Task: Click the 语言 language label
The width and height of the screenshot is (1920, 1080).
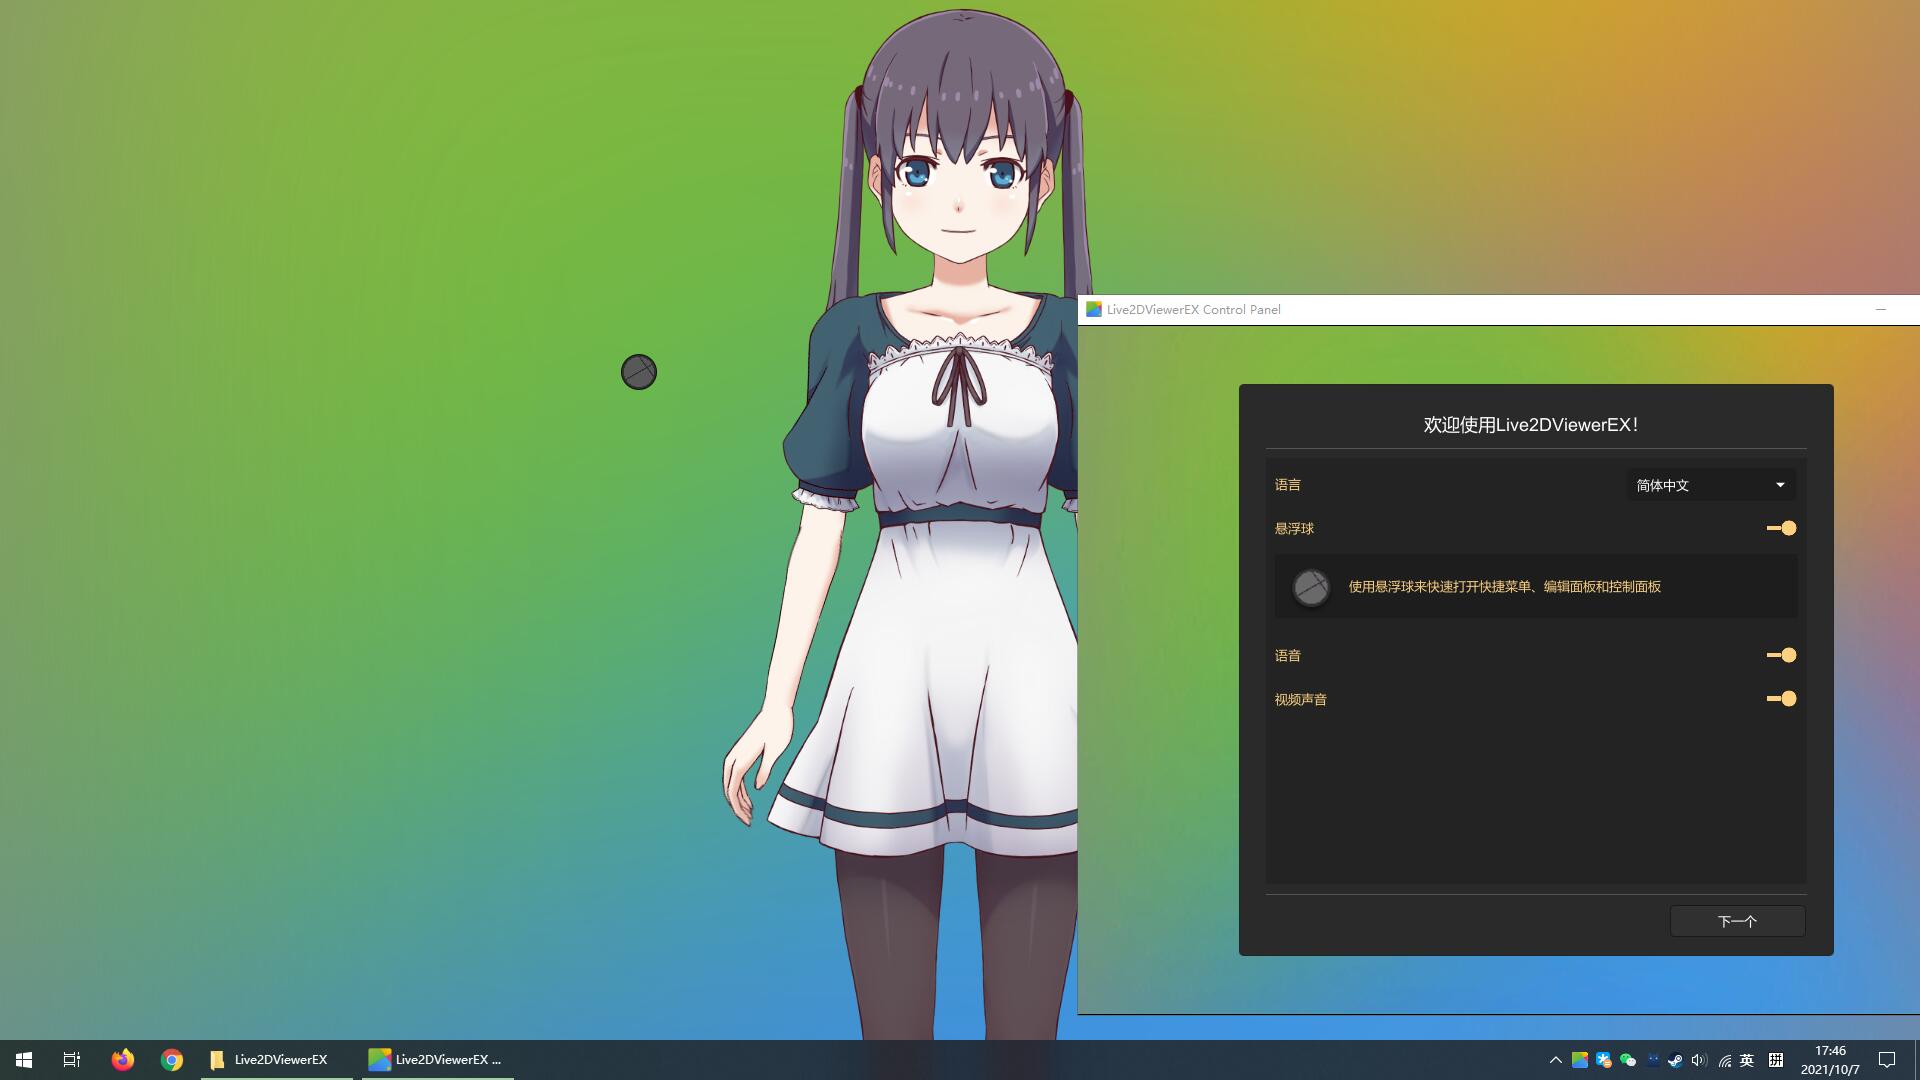Action: (1288, 485)
